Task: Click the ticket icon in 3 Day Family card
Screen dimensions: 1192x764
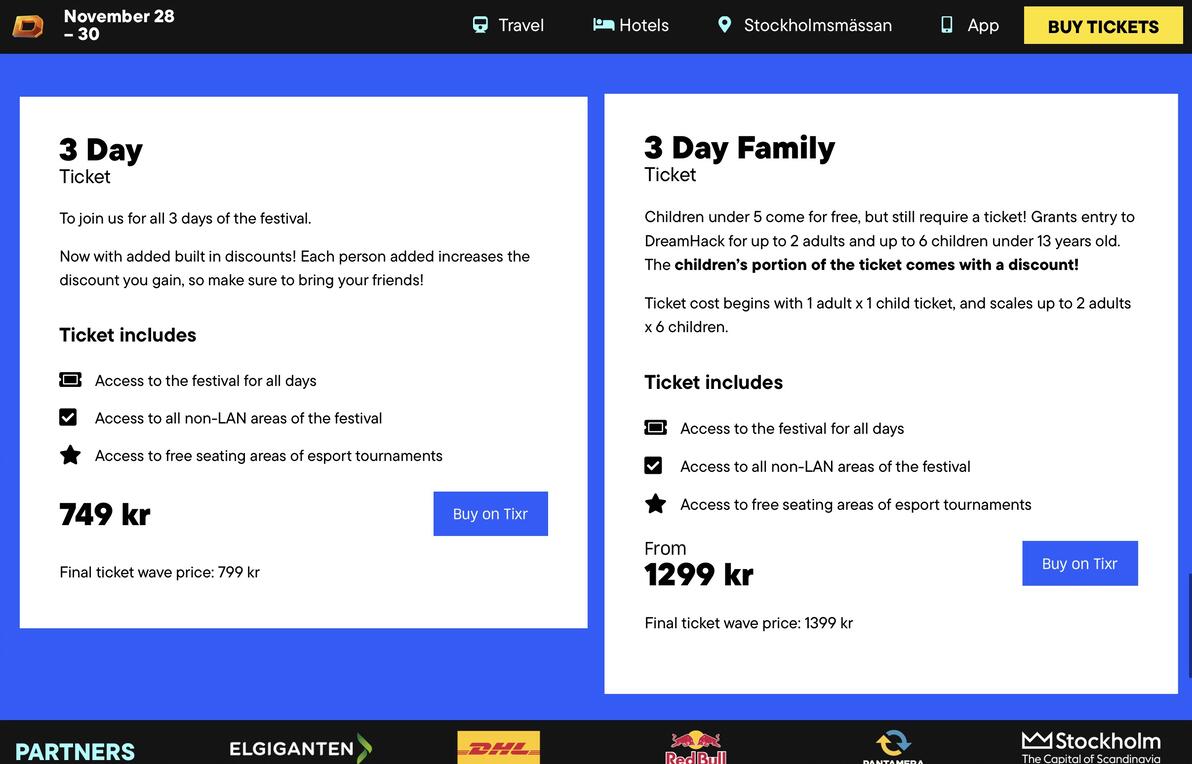Action: pyautogui.click(x=655, y=427)
